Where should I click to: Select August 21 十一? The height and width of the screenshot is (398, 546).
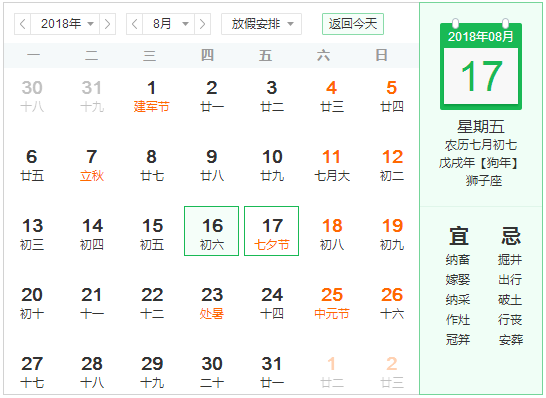[92, 303]
